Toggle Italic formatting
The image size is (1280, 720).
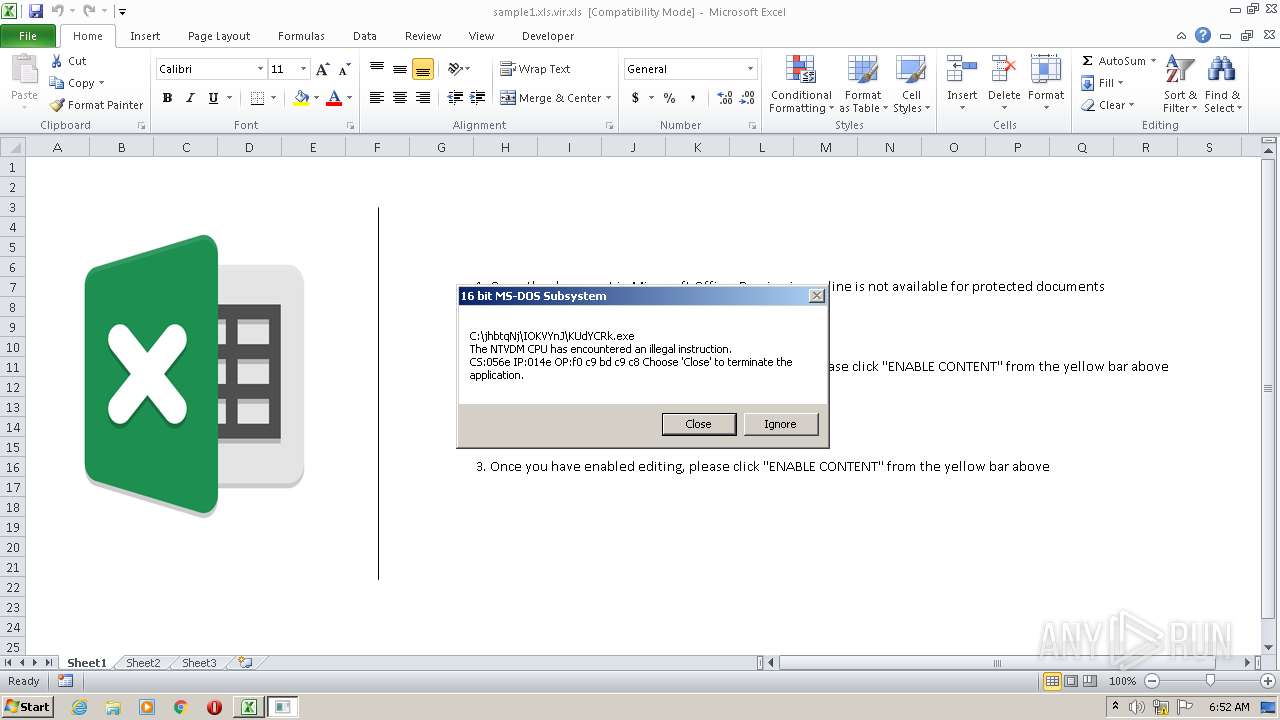tap(190, 98)
